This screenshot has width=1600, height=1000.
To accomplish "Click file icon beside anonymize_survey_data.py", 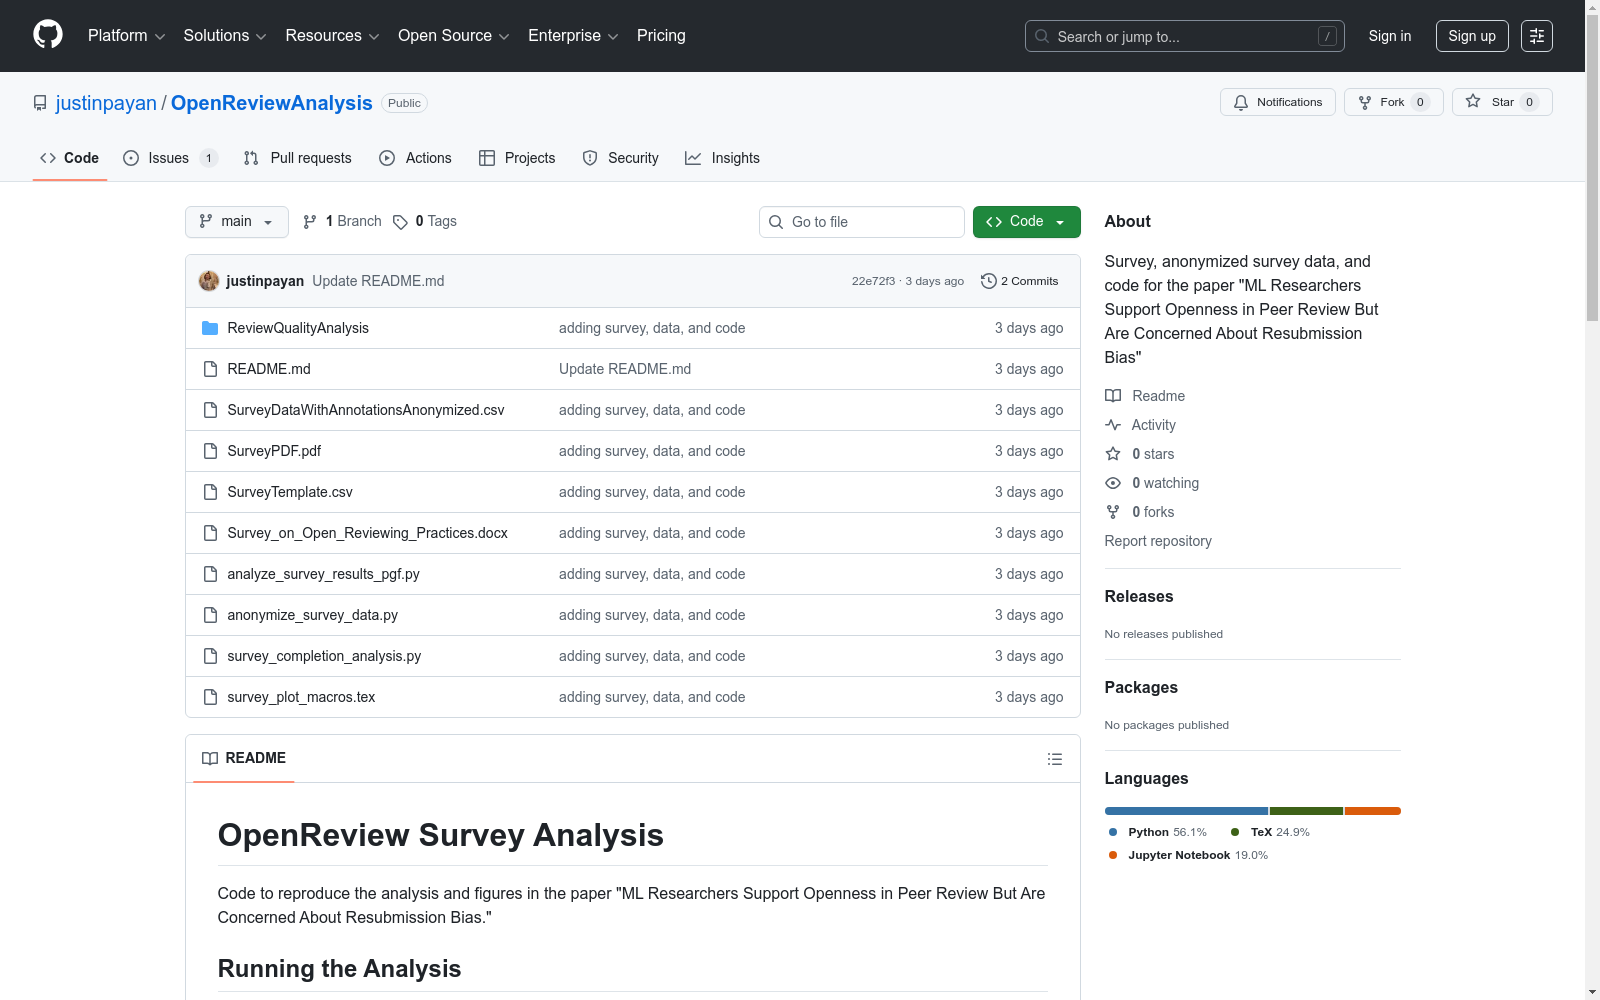I will (210, 615).
